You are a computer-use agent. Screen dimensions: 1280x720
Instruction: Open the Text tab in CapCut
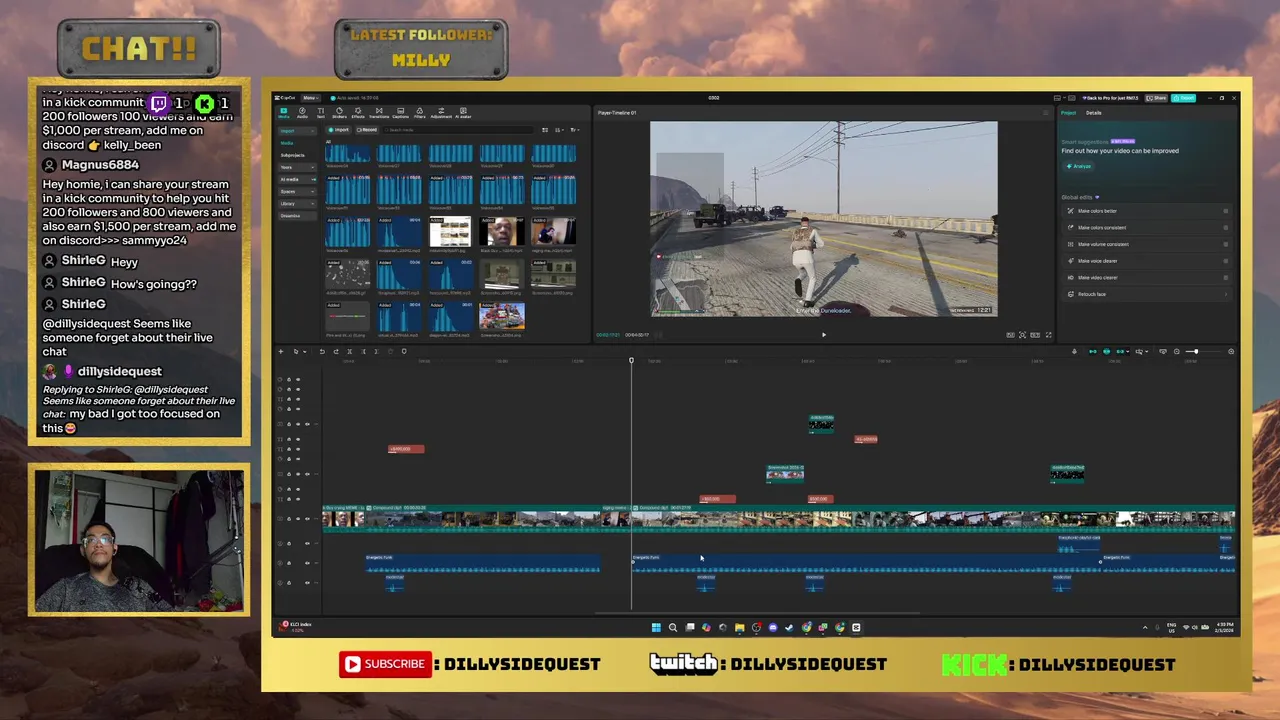(321, 112)
